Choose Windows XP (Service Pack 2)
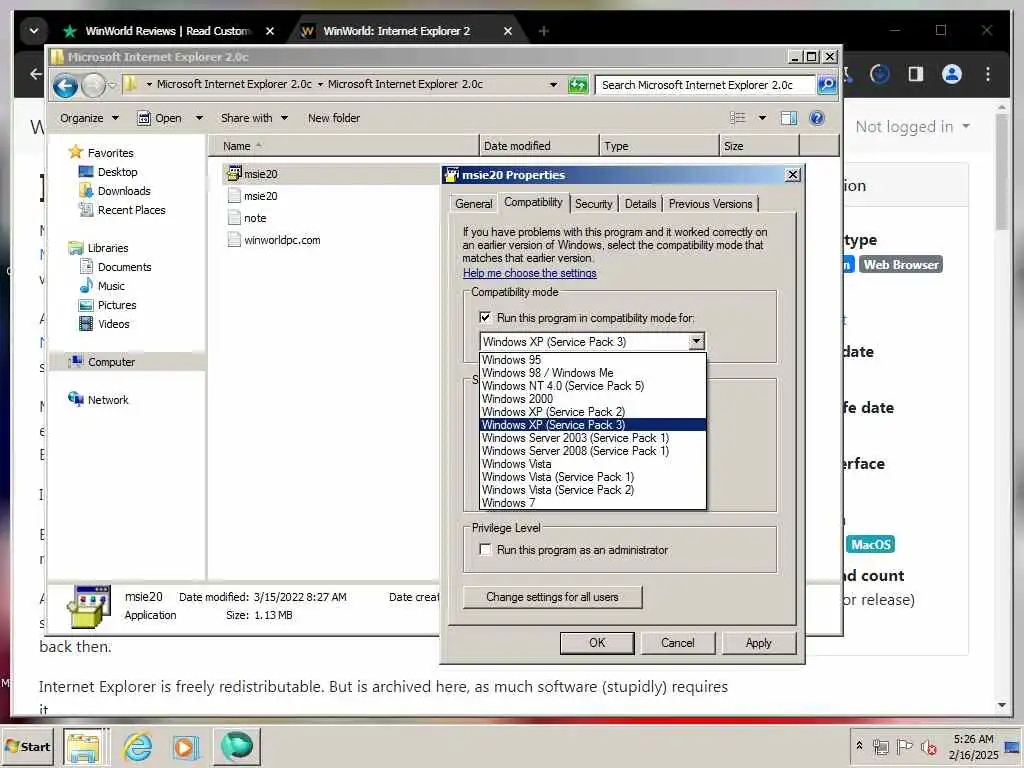Image resolution: width=1024 pixels, height=768 pixels. (x=593, y=412)
